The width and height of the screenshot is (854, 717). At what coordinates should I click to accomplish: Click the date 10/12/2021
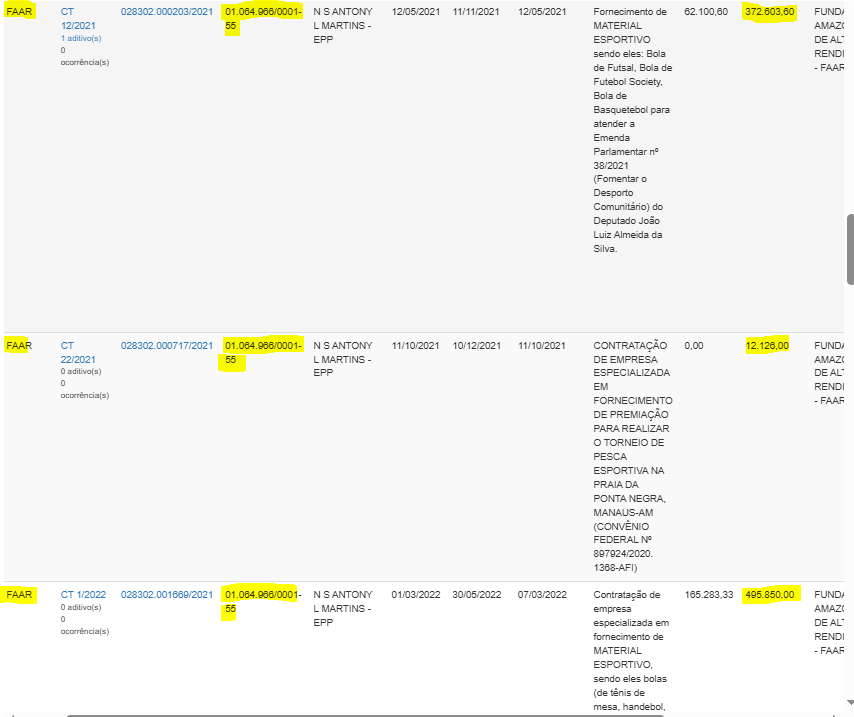pos(477,345)
